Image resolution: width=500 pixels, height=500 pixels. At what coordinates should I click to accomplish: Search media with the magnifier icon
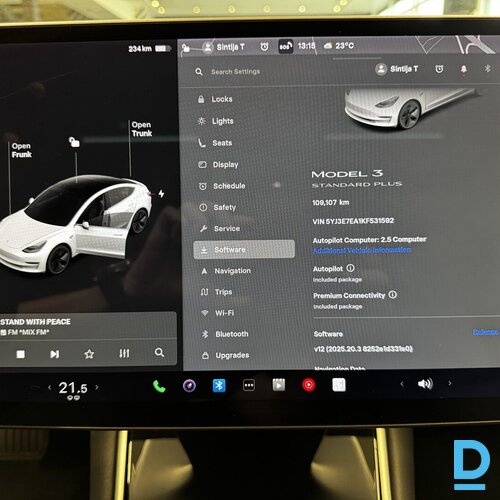(159, 353)
